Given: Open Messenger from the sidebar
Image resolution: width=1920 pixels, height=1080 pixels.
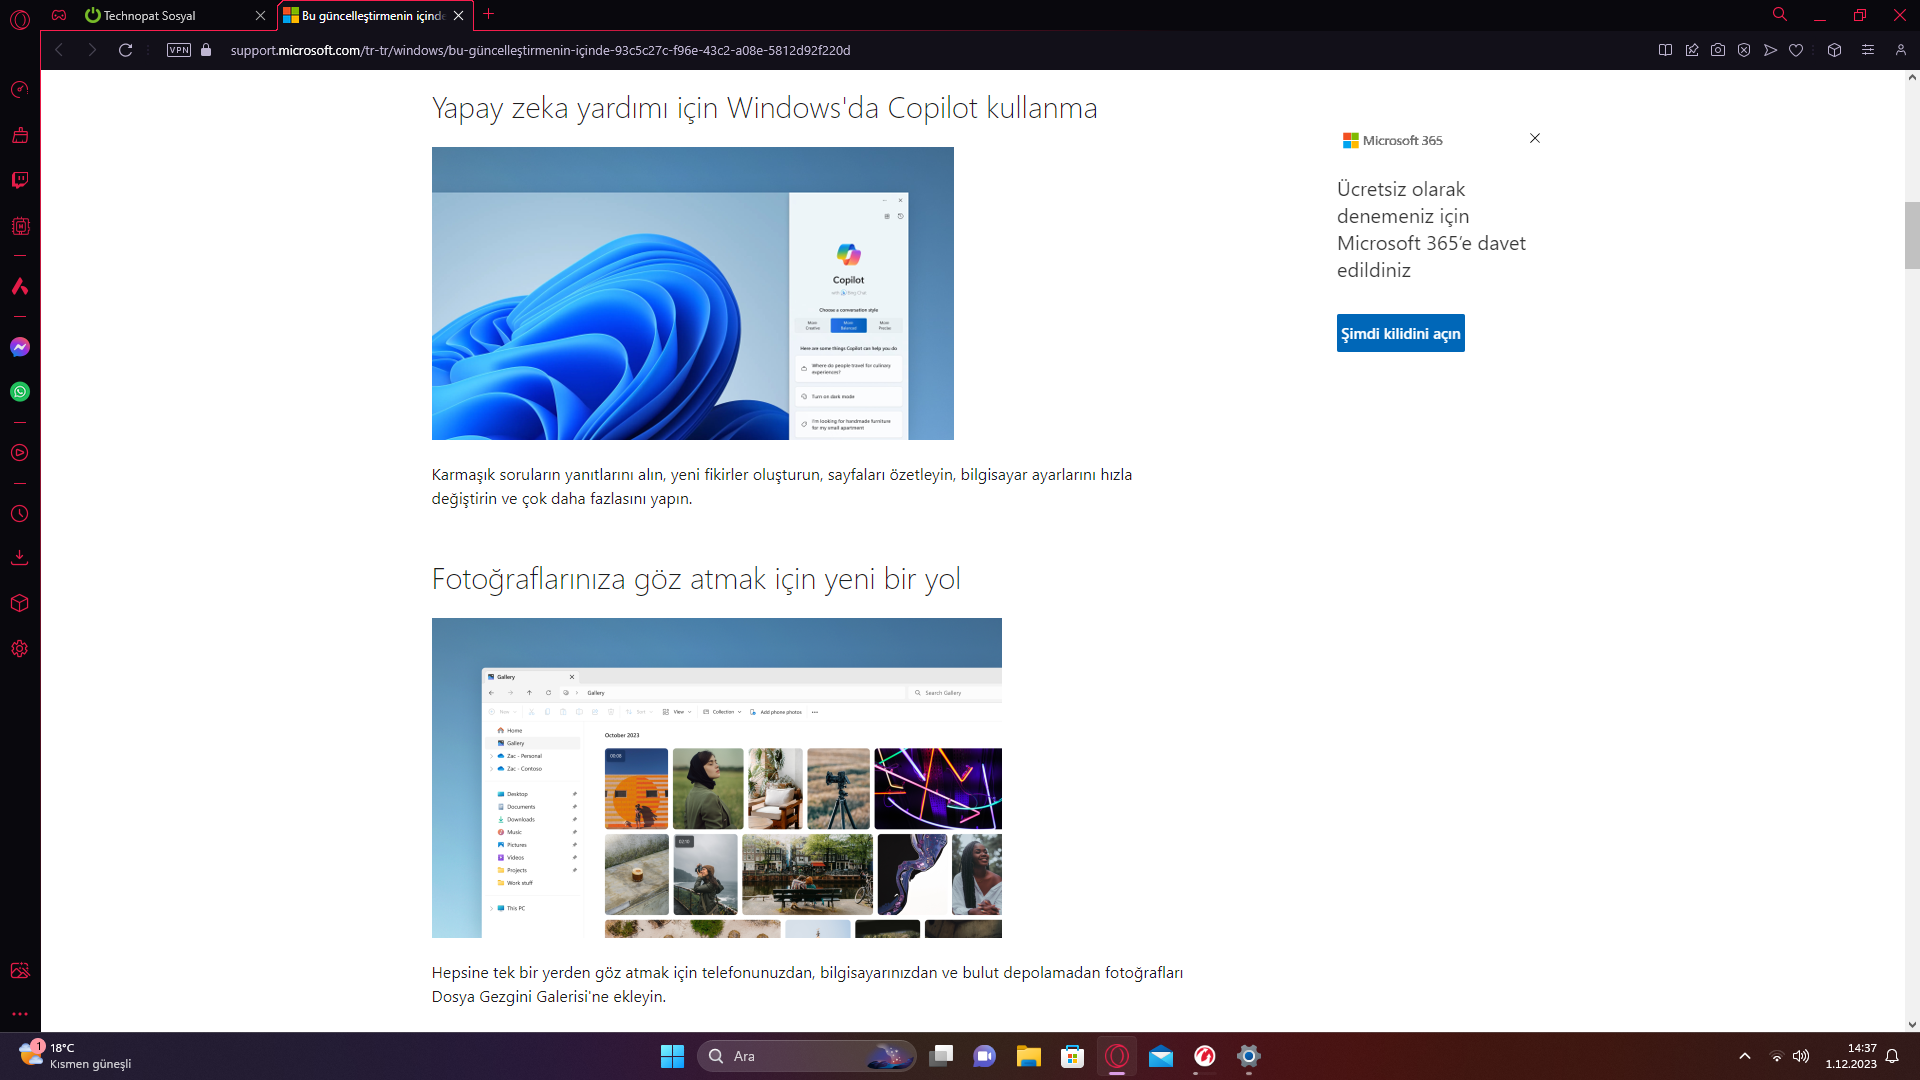Looking at the screenshot, I should [20, 347].
